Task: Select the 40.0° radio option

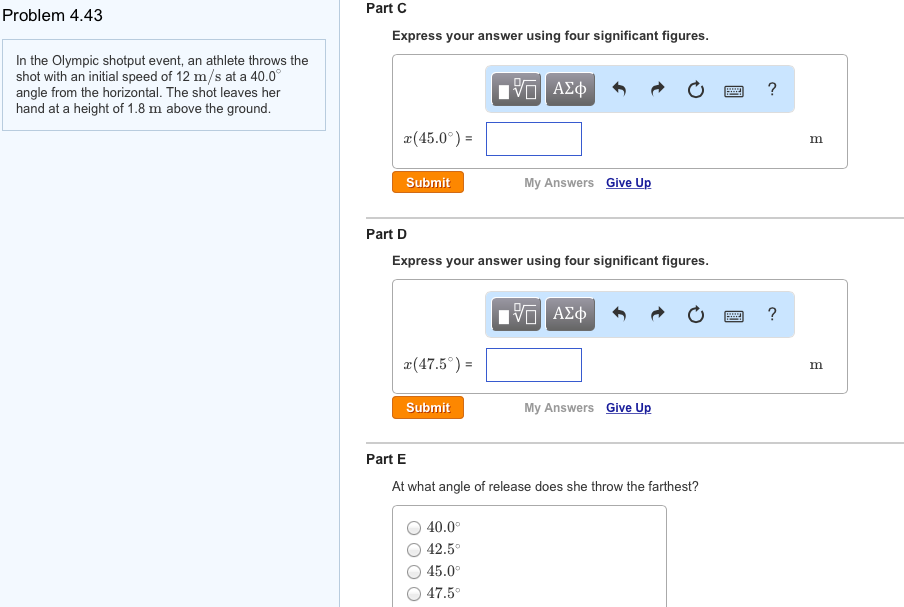Action: point(414,528)
